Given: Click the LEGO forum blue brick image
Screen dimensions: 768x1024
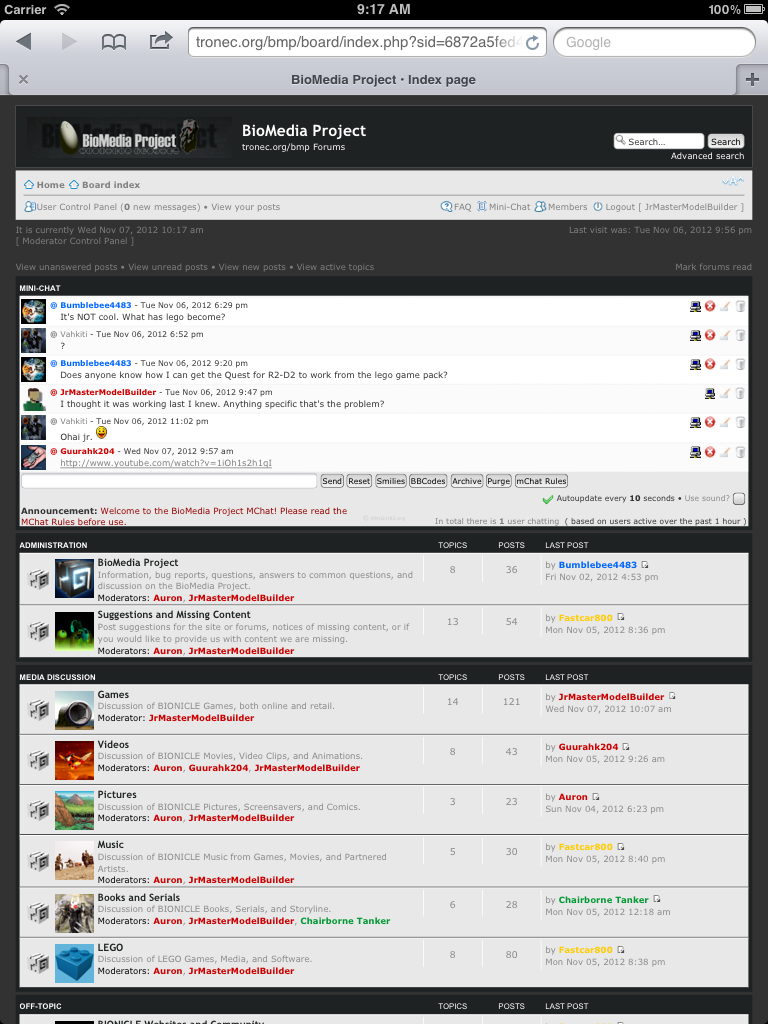Looking at the screenshot, I should click(x=74, y=963).
